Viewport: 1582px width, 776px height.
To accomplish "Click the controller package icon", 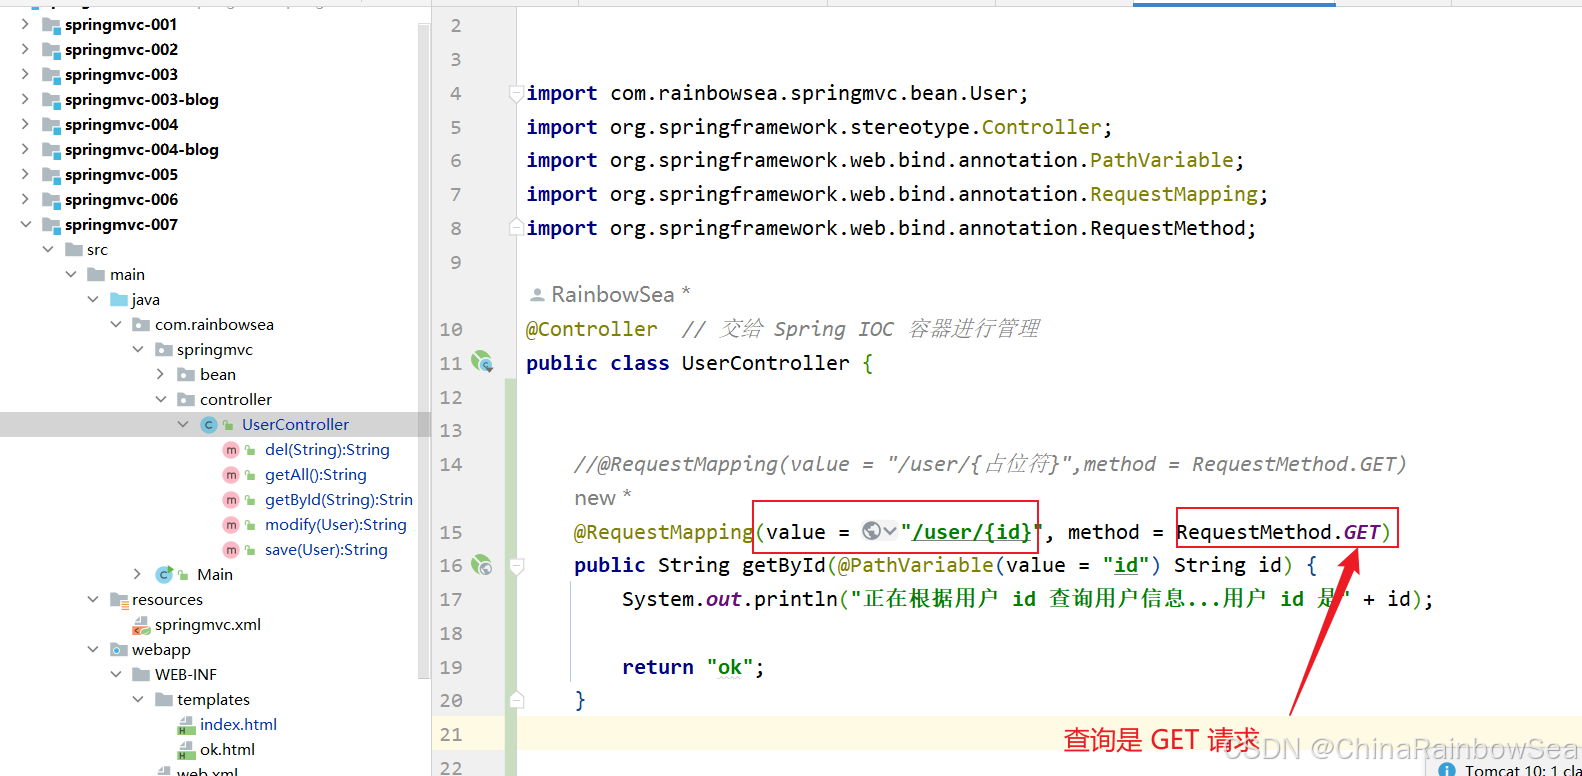I will click(x=186, y=400).
